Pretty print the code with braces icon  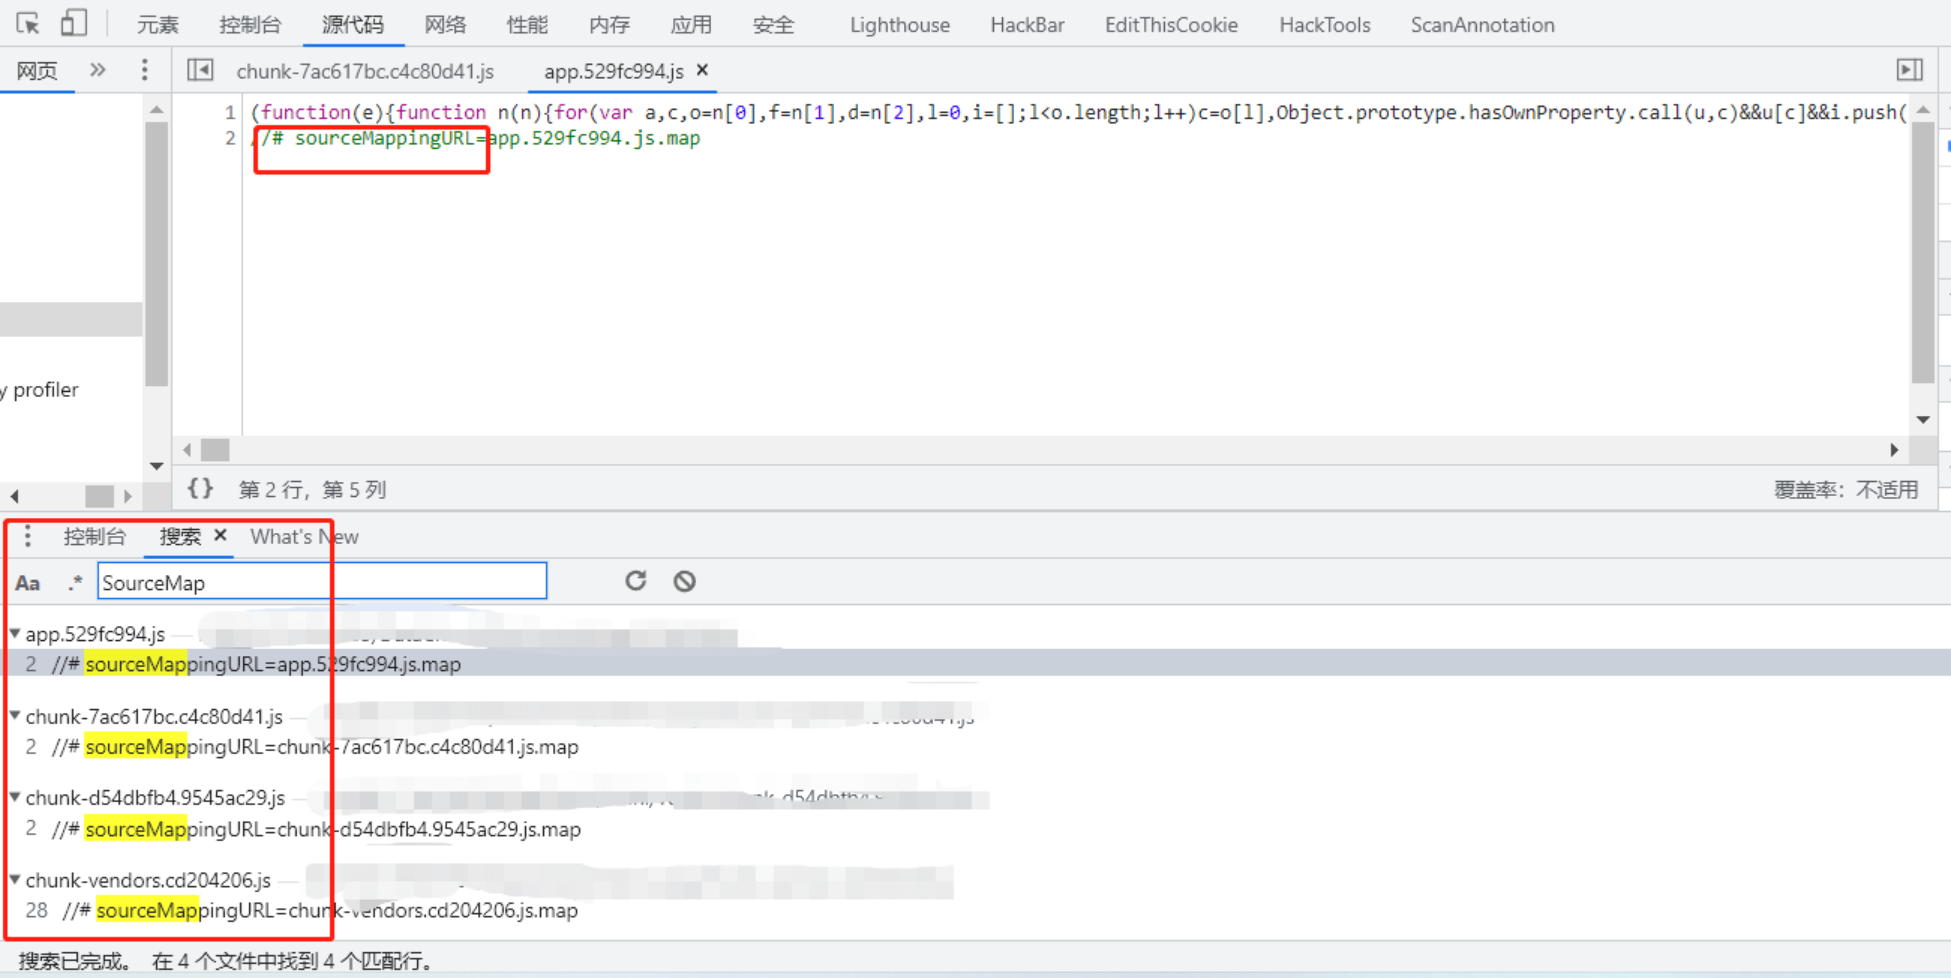pyautogui.click(x=200, y=489)
